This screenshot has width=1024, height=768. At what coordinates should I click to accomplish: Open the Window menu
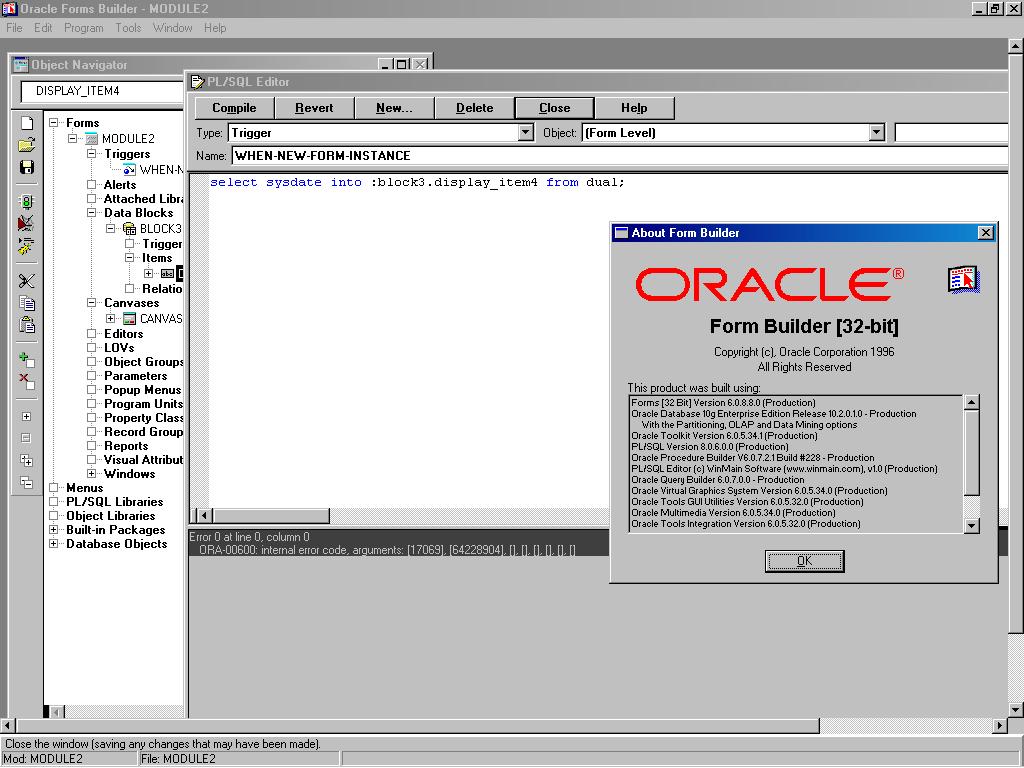172,28
